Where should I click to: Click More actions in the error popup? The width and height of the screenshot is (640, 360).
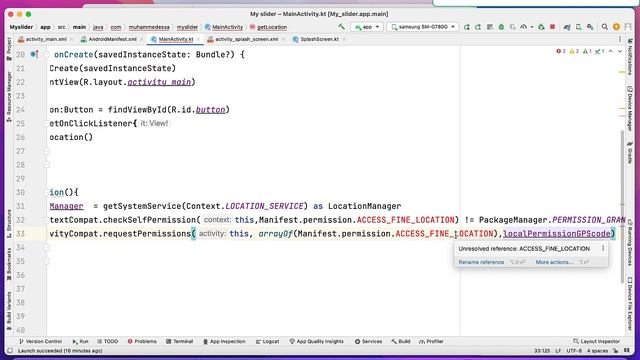pos(554,262)
